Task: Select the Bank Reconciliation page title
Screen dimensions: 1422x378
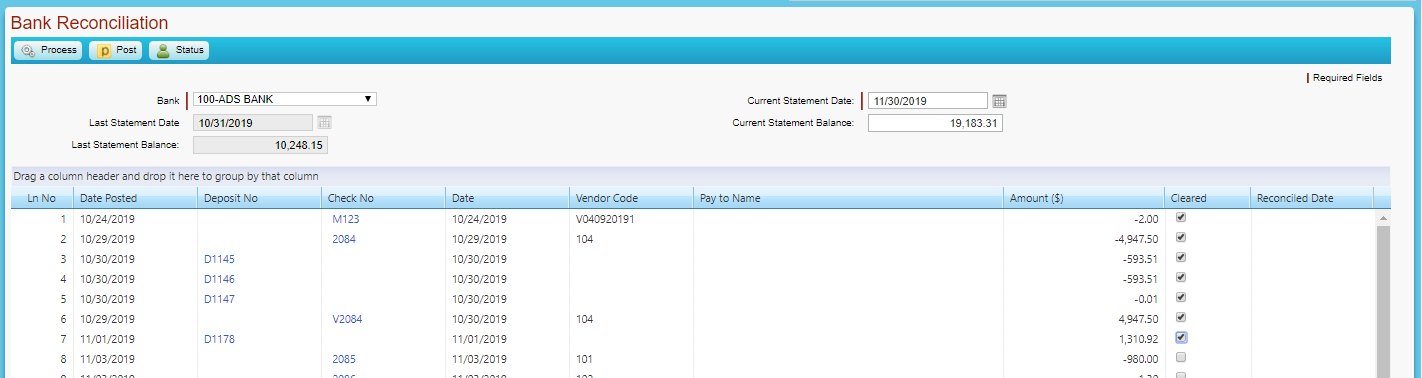Action: (x=89, y=23)
